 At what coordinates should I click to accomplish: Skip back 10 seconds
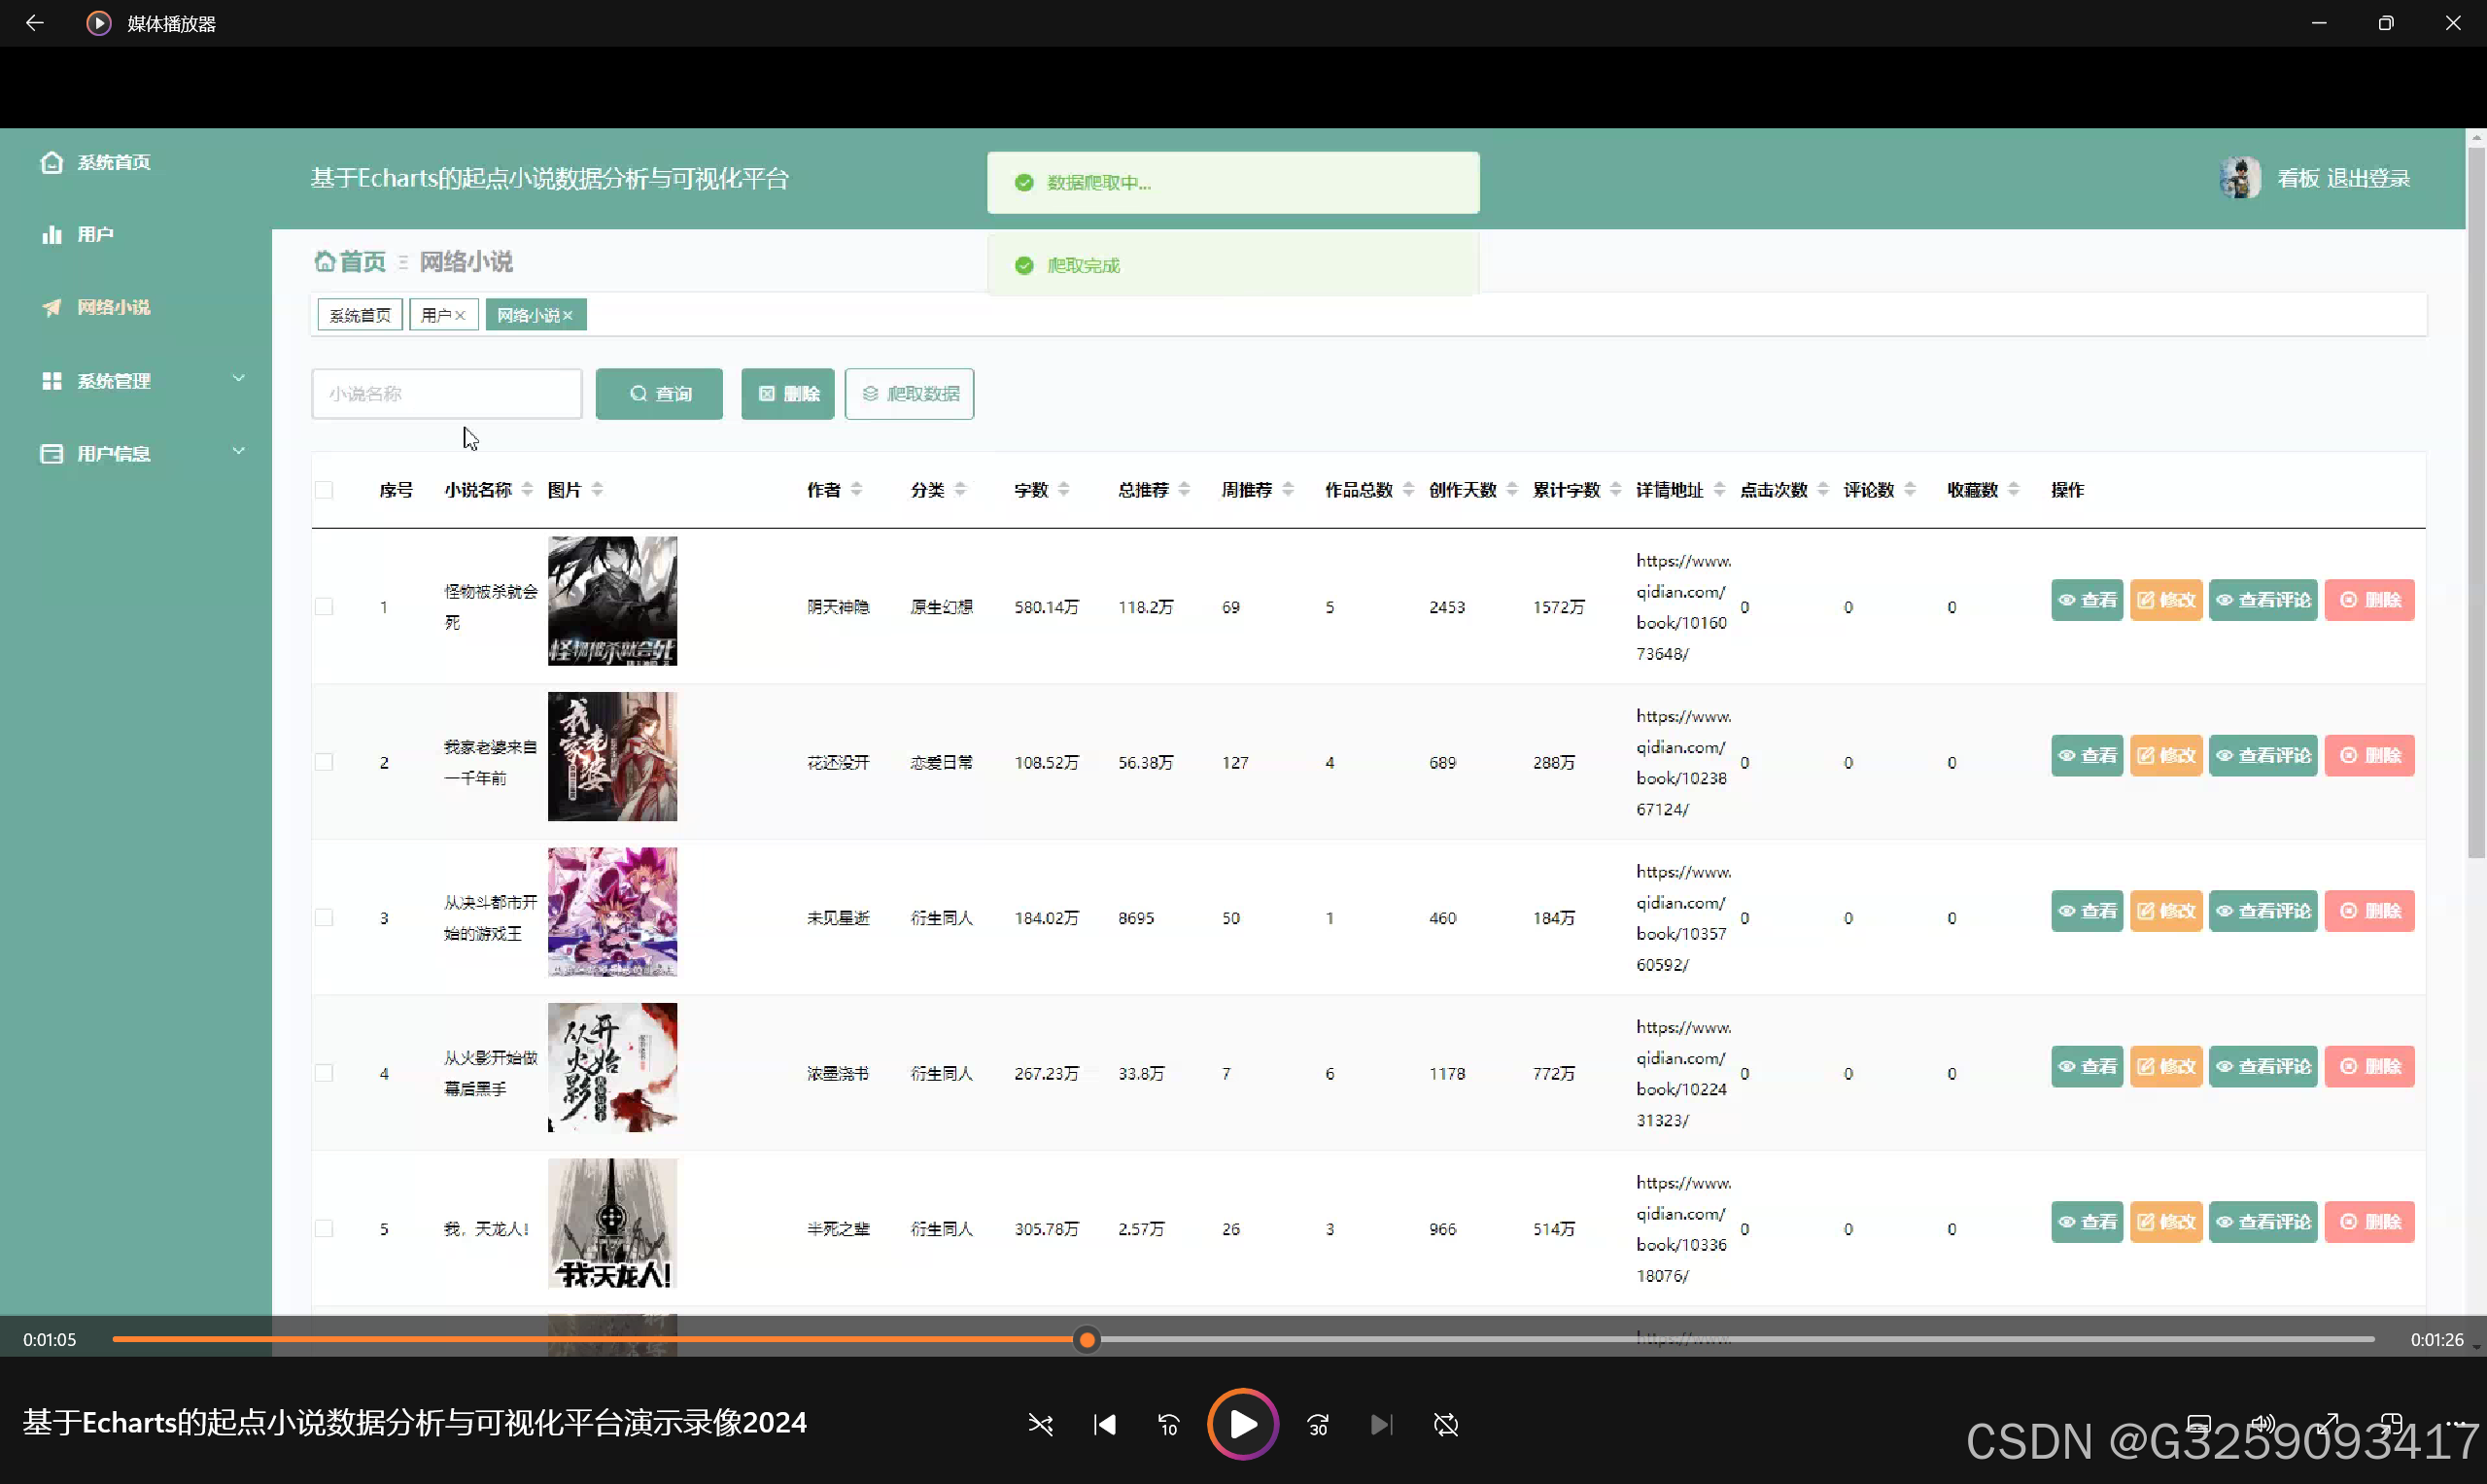coord(1168,1424)
